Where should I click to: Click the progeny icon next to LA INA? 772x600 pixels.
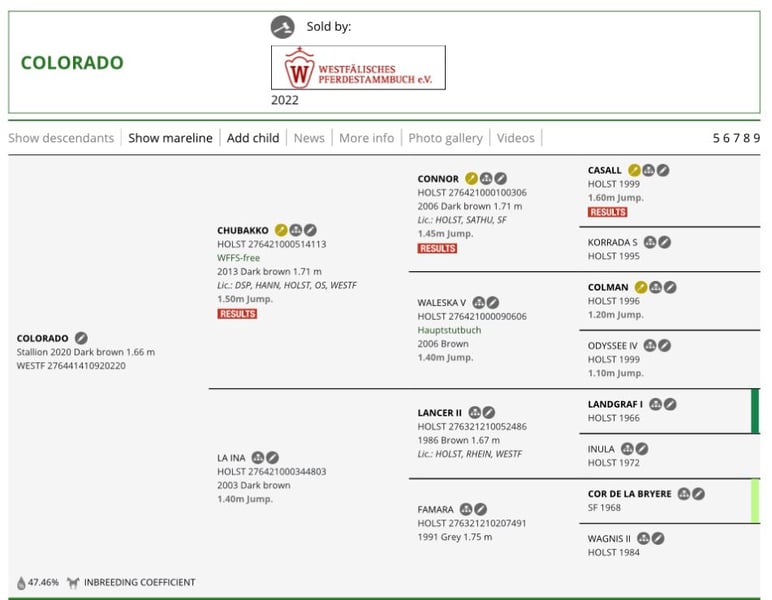[258, 458]
